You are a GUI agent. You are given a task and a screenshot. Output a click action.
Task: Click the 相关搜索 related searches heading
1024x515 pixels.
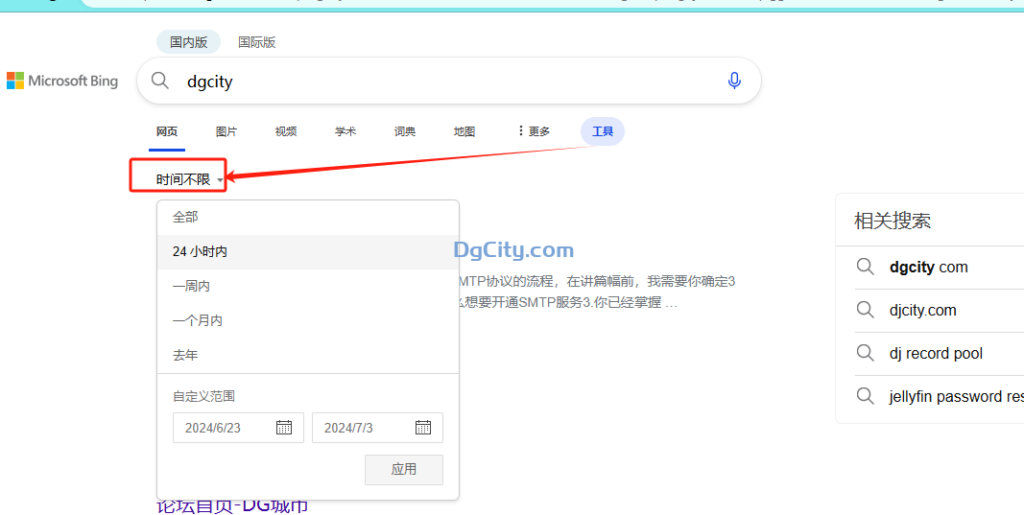[892, 221]
